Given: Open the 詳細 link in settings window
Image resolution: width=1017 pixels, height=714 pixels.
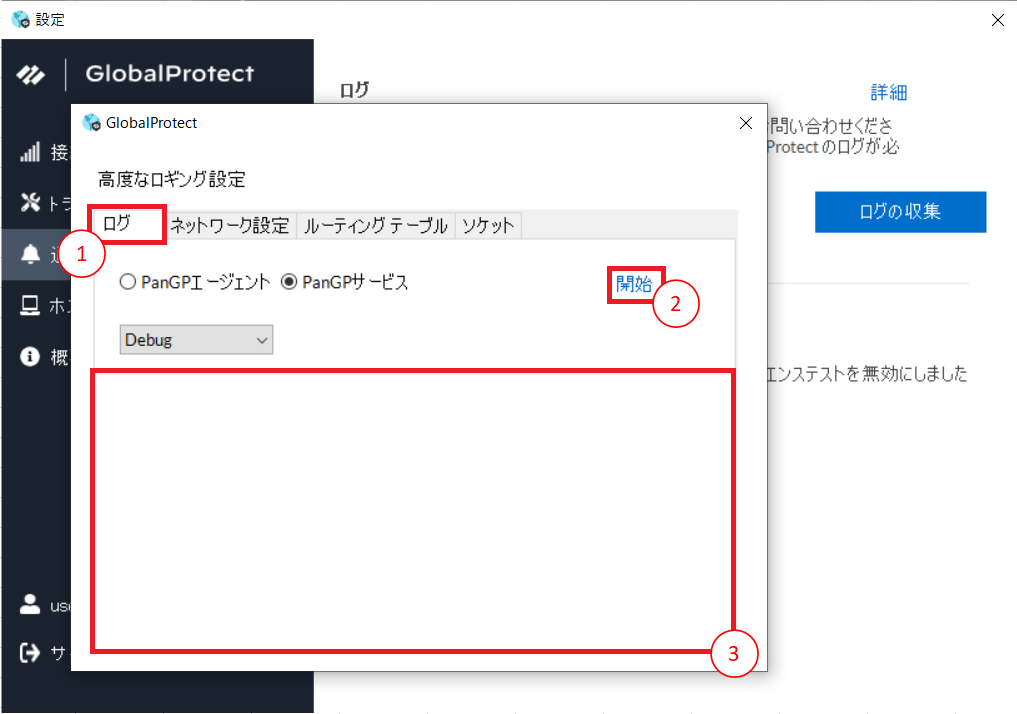Looking at the screenshot, I should 889,93.
